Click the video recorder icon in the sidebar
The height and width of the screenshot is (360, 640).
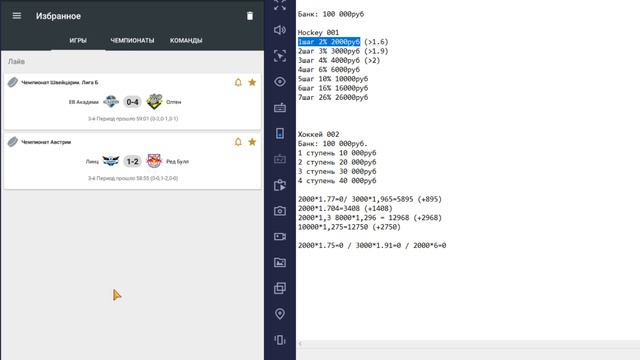click(x=280, y=237)
